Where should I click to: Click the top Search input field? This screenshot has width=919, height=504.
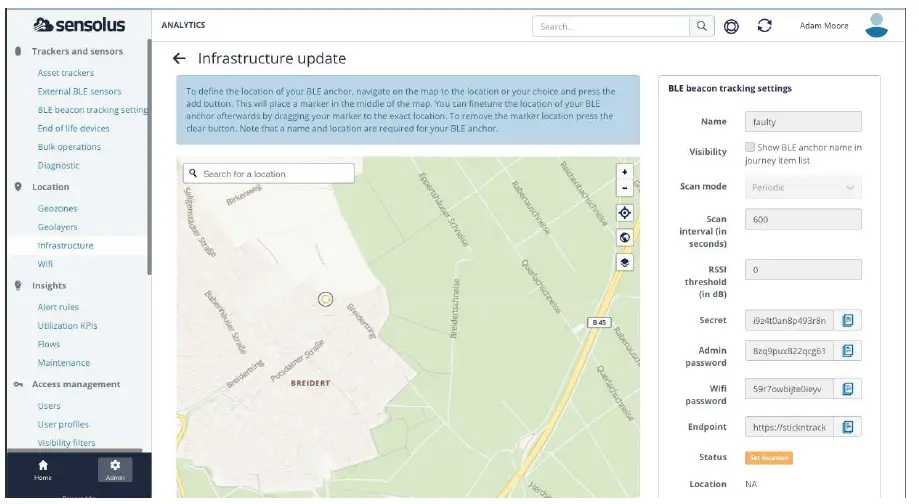[611, 26]
